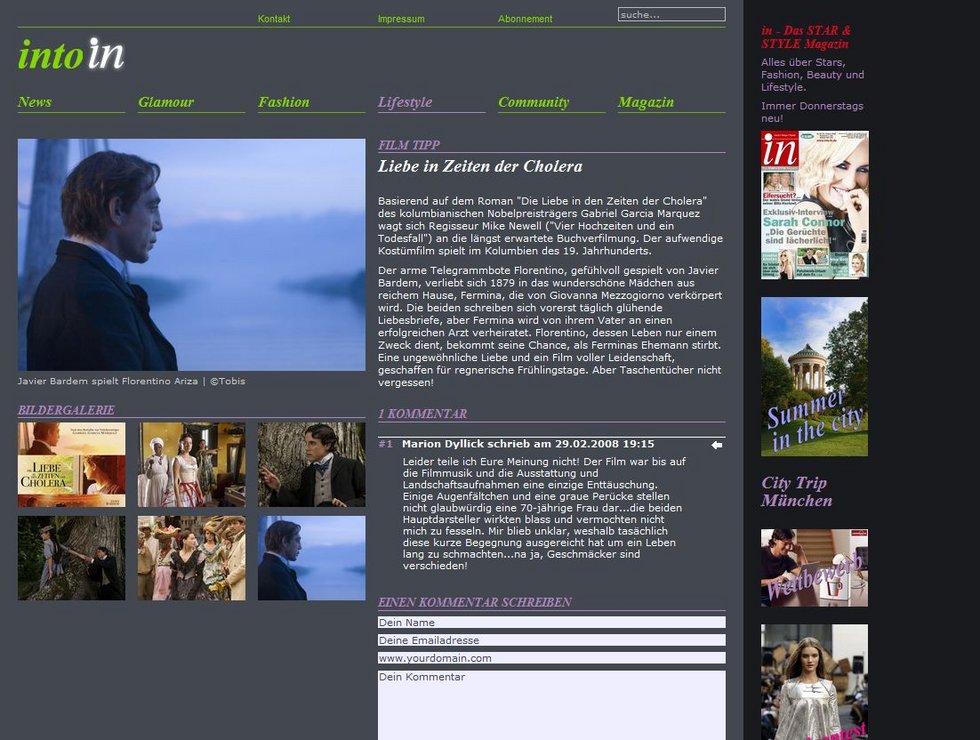Click the FILM TIPP section label
Screen dimensions: 980x740
[409, 145]
